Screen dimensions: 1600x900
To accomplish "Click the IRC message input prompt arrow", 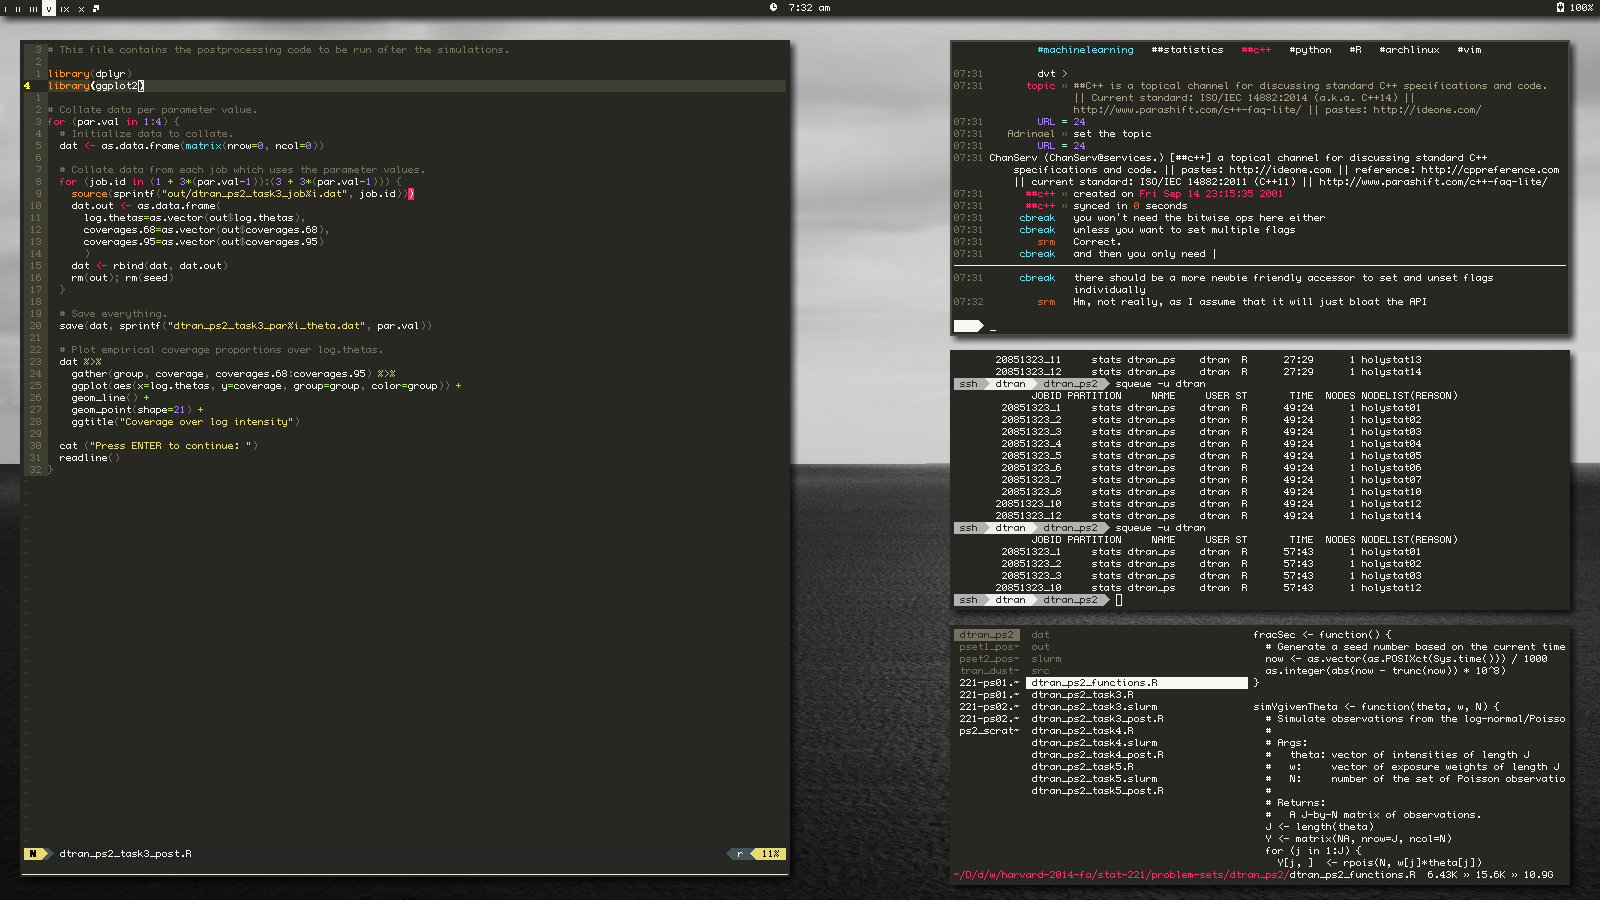I will coord(968,326).
